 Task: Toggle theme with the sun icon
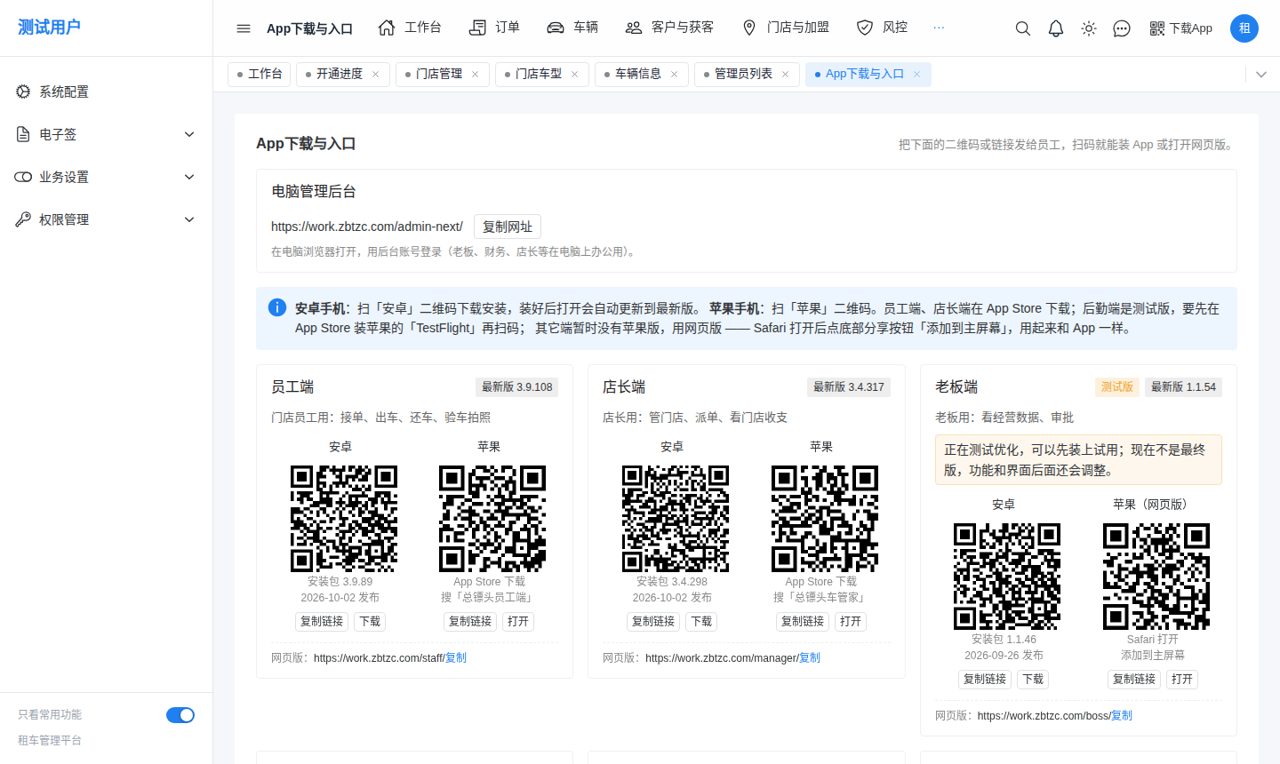1088,28
